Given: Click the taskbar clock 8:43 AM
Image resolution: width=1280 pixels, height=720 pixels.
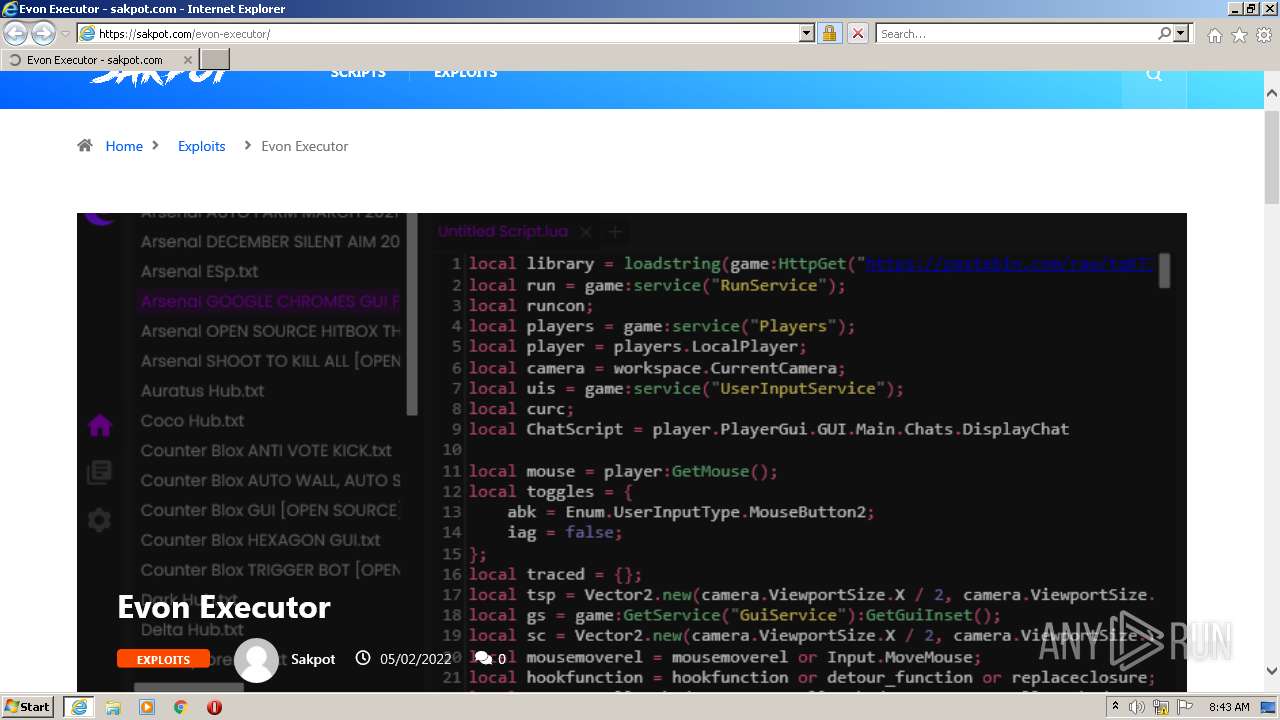Looking at the screenshot, I should pyautogui.click(x=1229, y=707).
